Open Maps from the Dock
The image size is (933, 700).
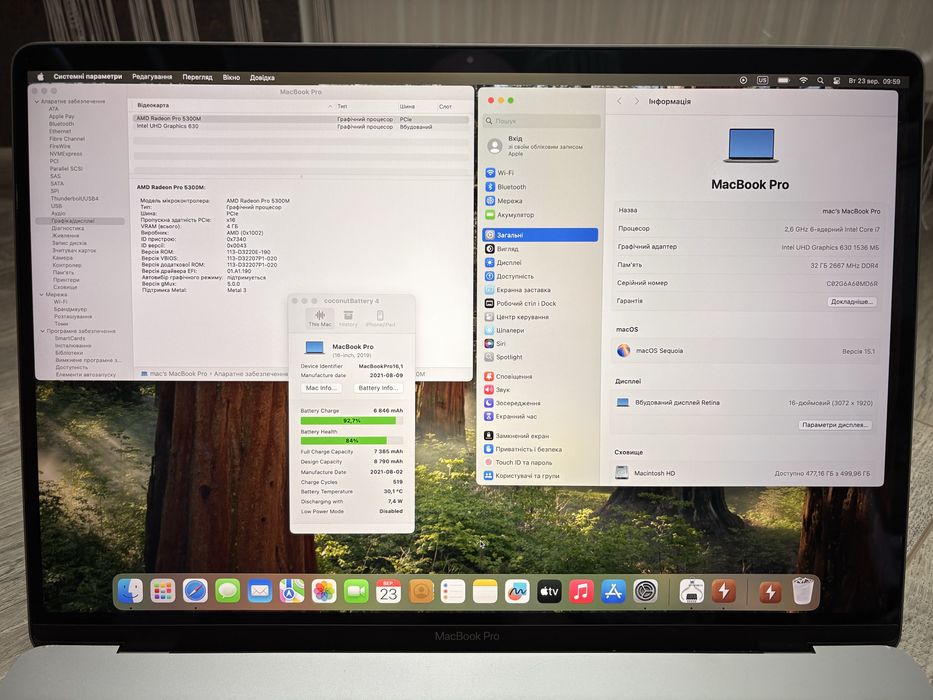pos(292,592)
